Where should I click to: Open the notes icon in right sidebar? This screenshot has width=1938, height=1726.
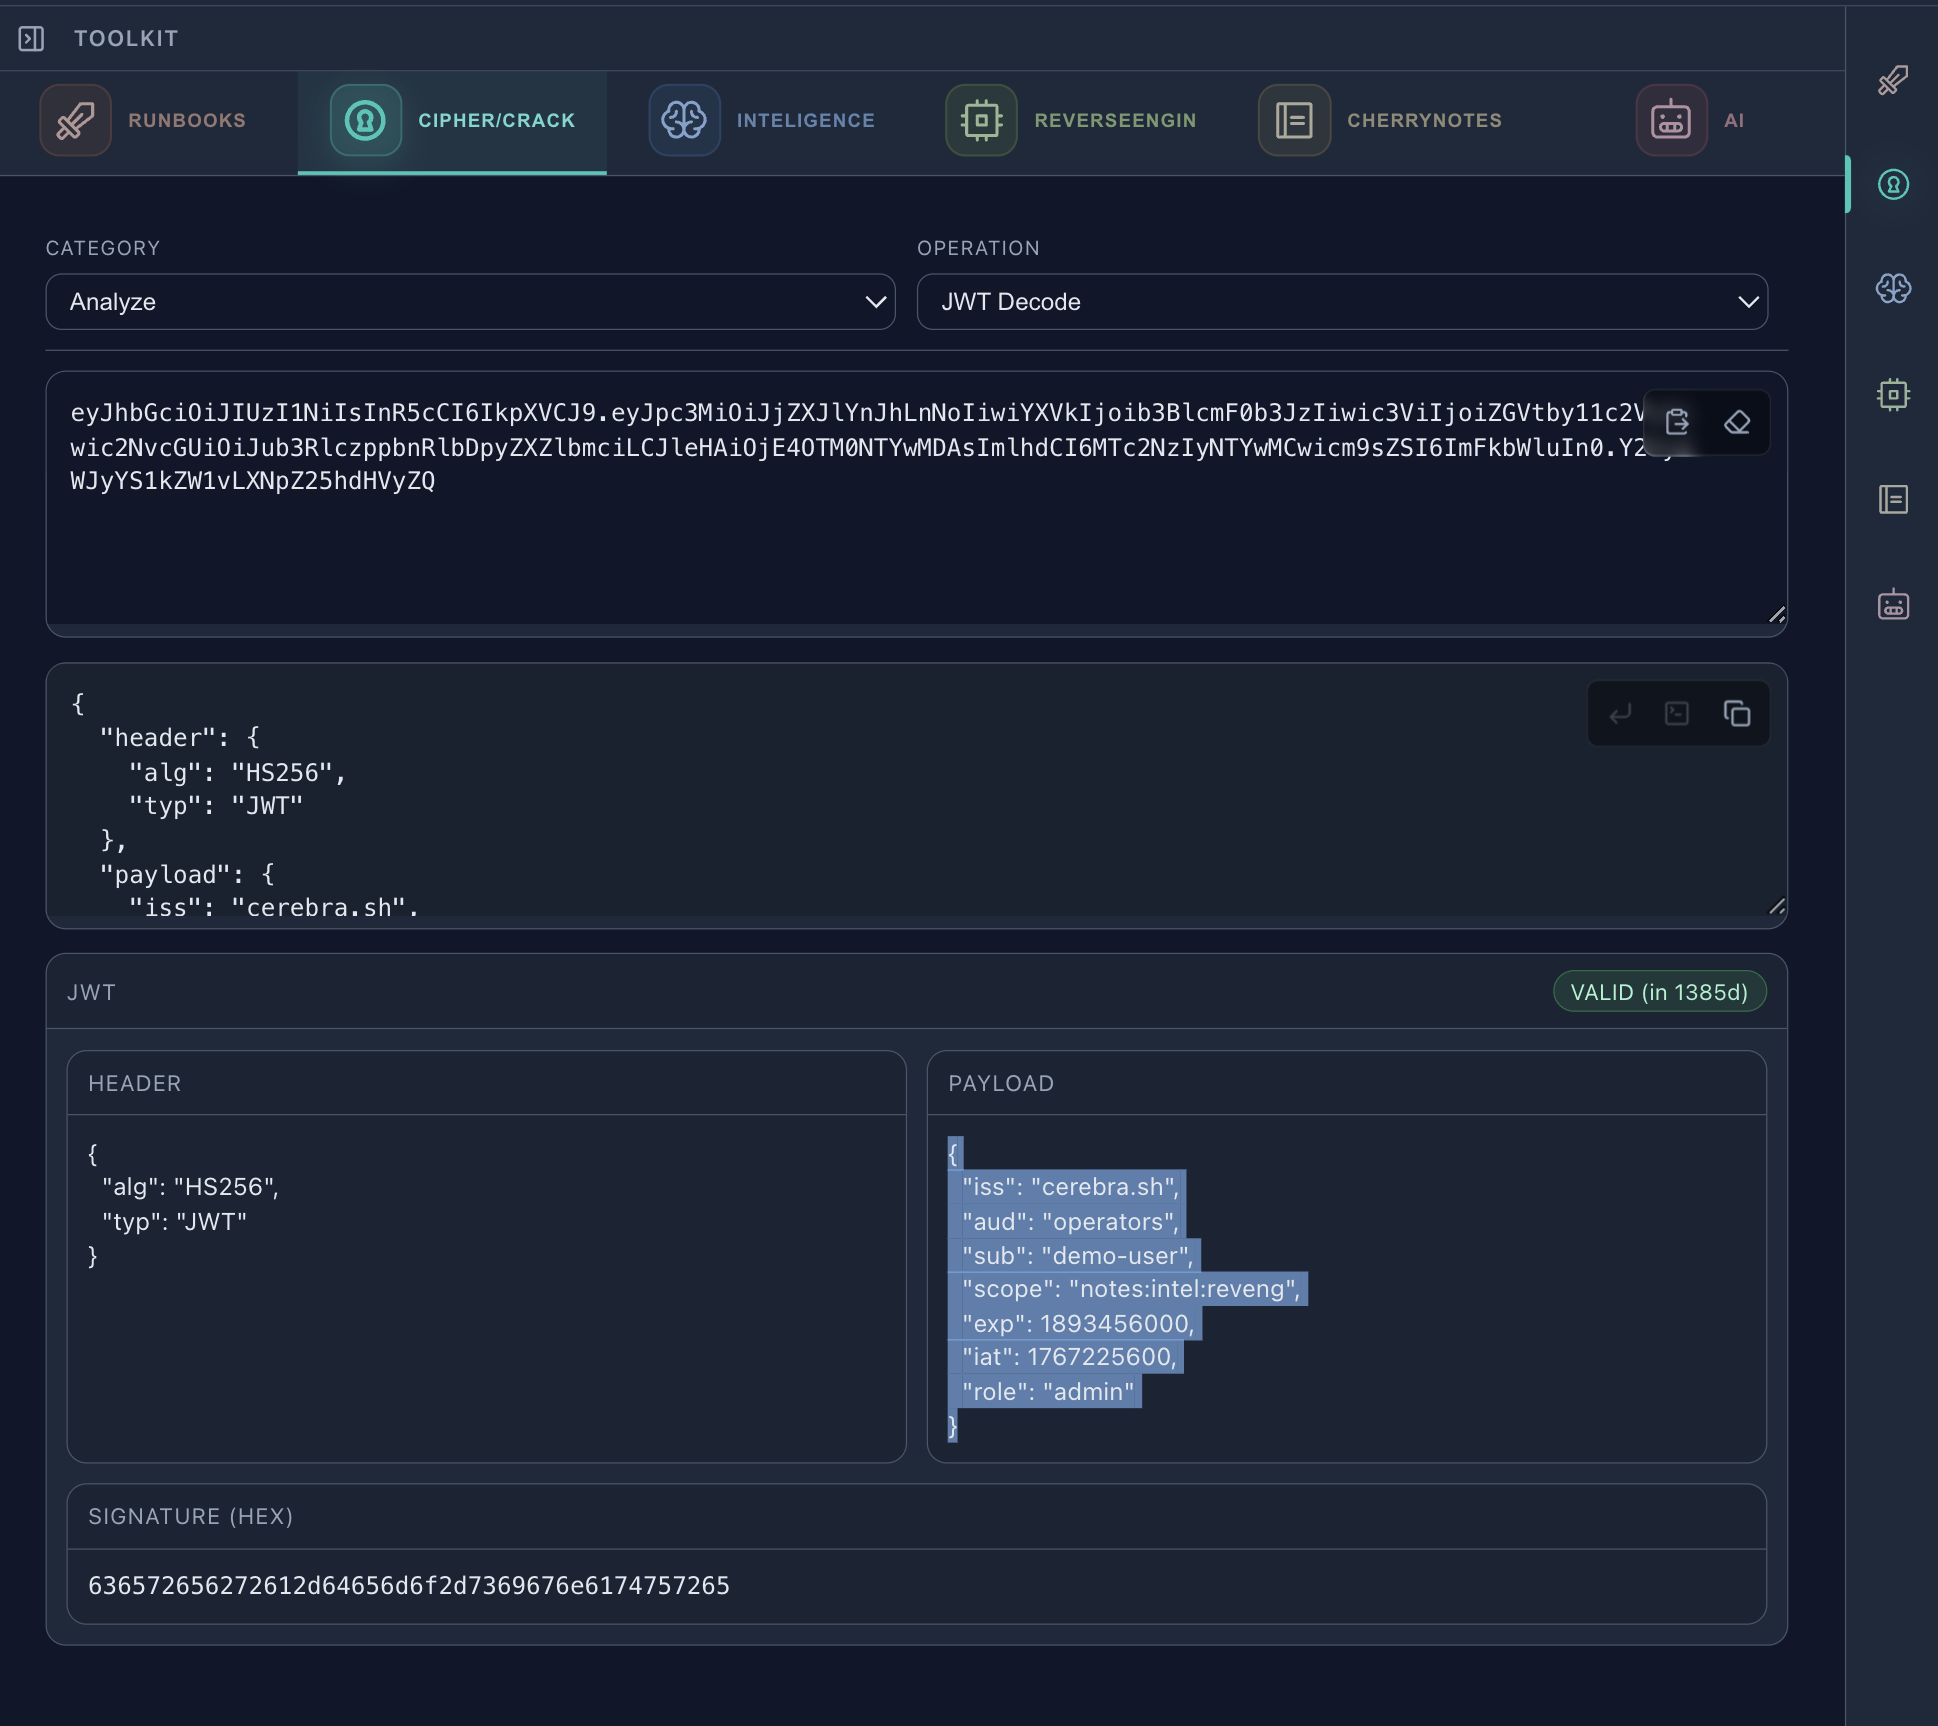[1892, 499]
